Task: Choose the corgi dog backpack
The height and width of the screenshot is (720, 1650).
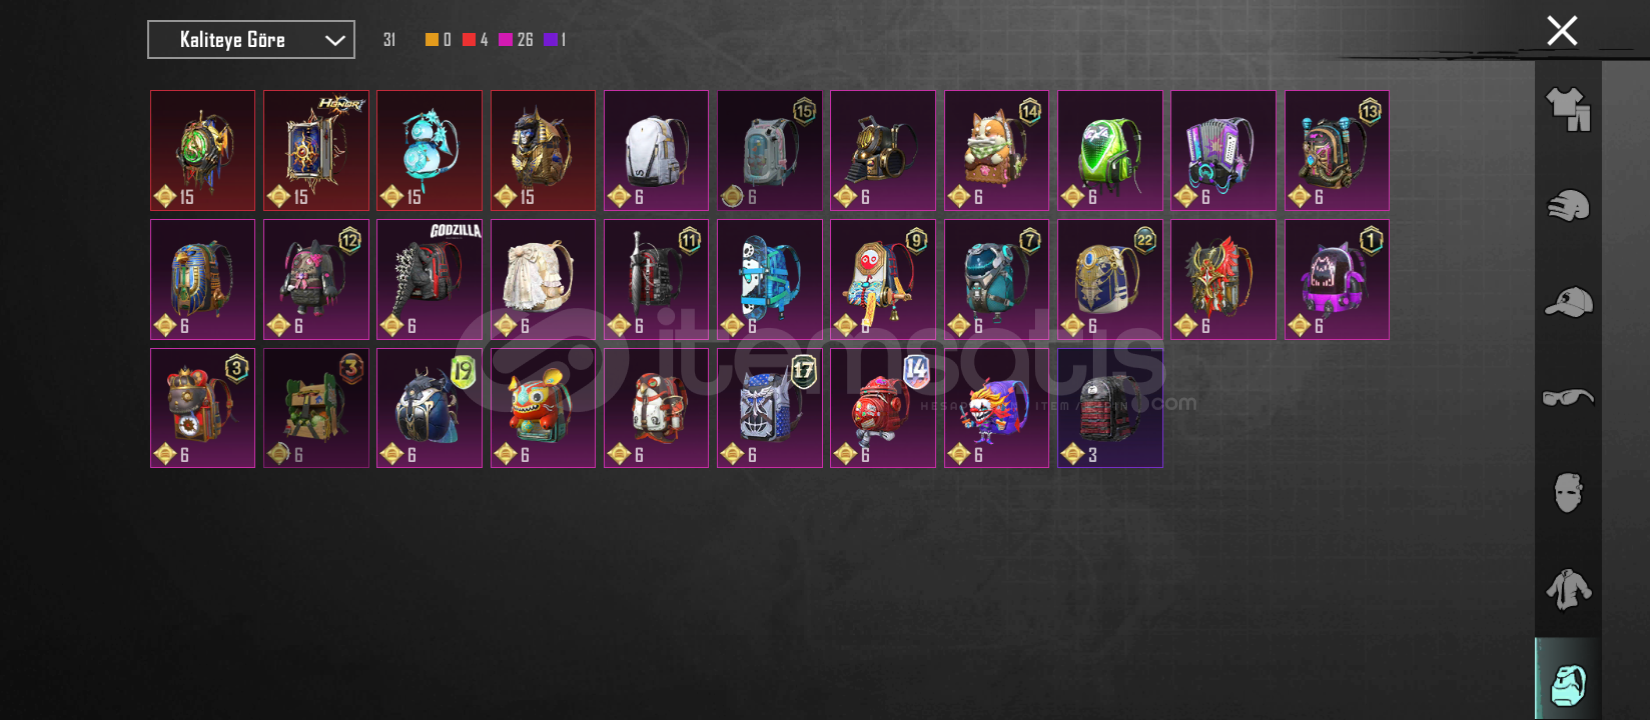Action: pyautogui.click(x=996, y=151)
